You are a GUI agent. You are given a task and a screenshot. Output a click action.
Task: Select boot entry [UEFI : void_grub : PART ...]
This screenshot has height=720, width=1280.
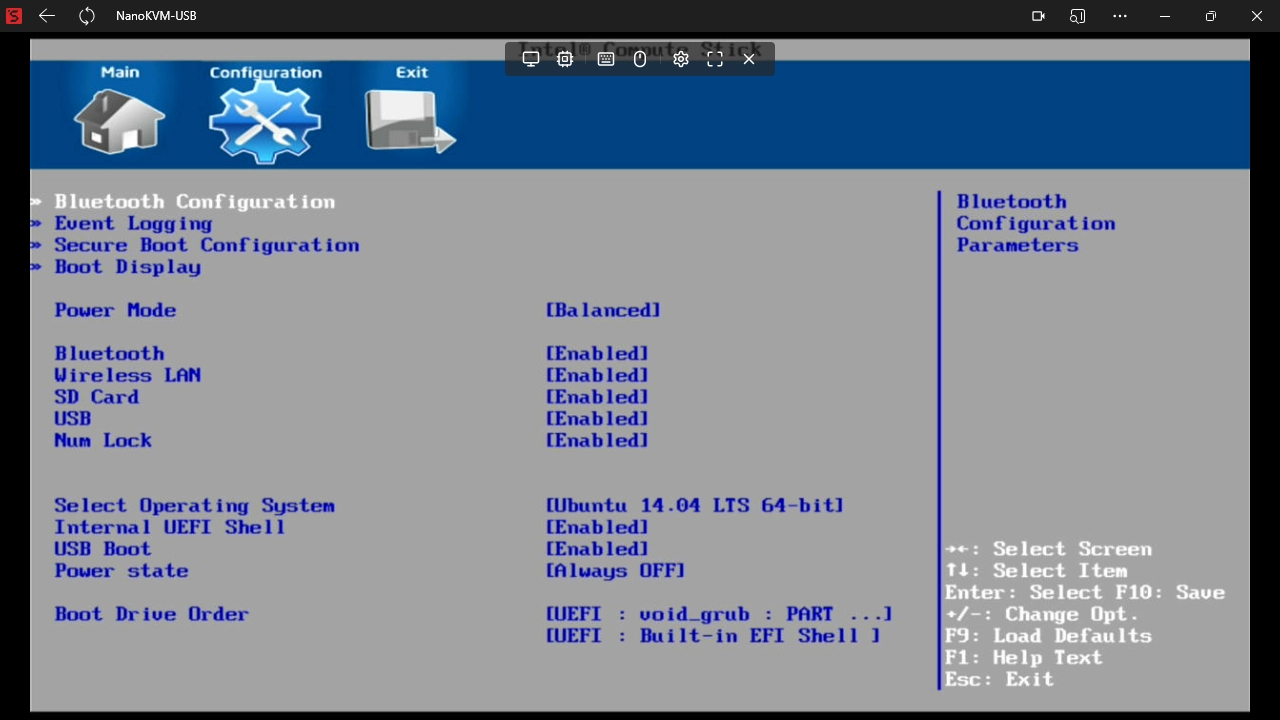[719, 614]
